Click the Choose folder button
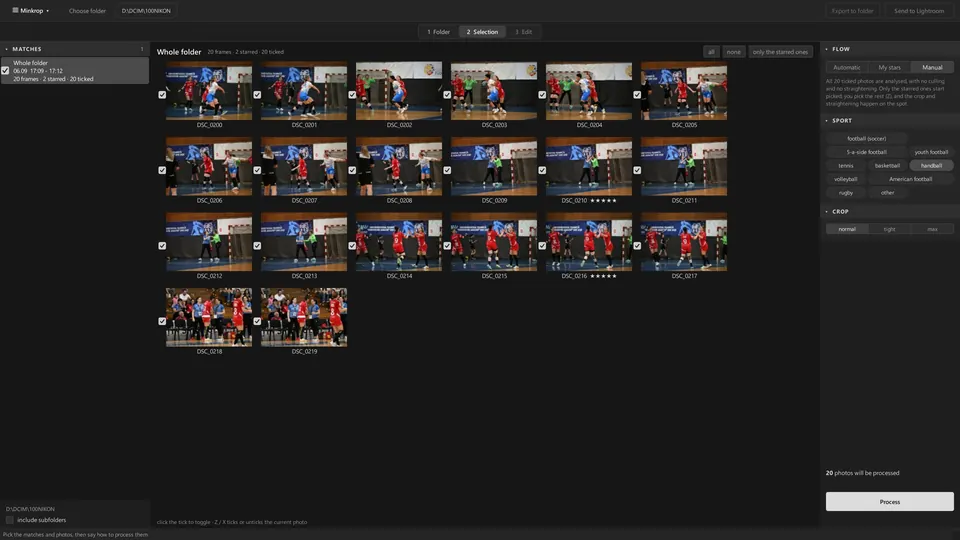This screenshot has width=960, height=540. tap(87, 10)
